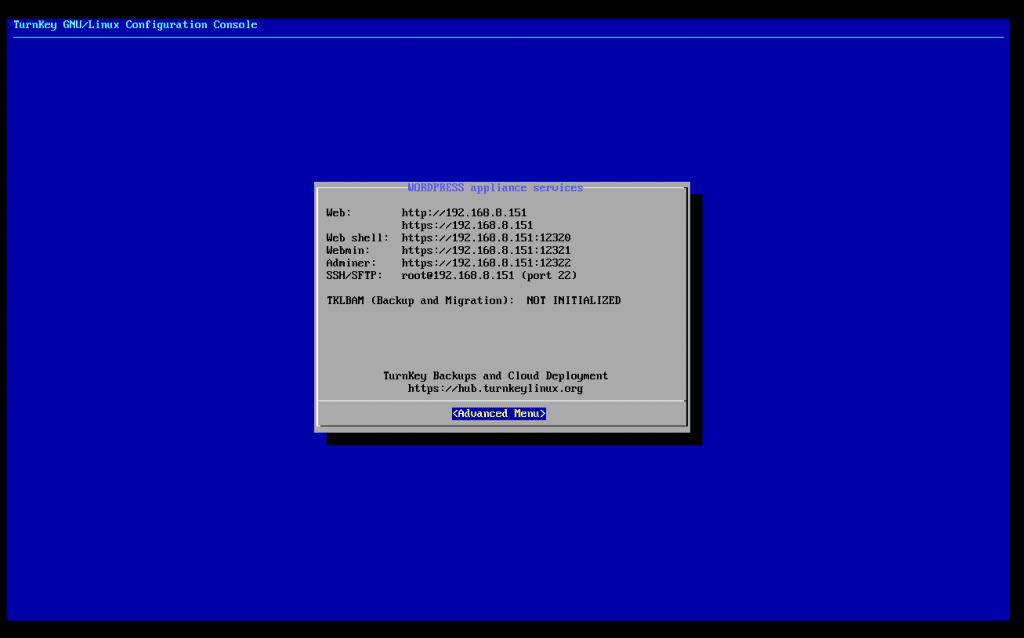Select the Web: row label
The image size is (1024, 638).
point(339,213)
